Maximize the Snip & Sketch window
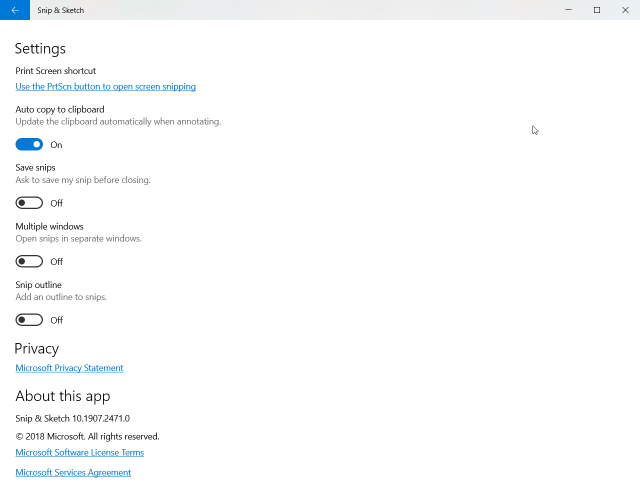Viewport: 640px width, 500px height. click(597, 10)
